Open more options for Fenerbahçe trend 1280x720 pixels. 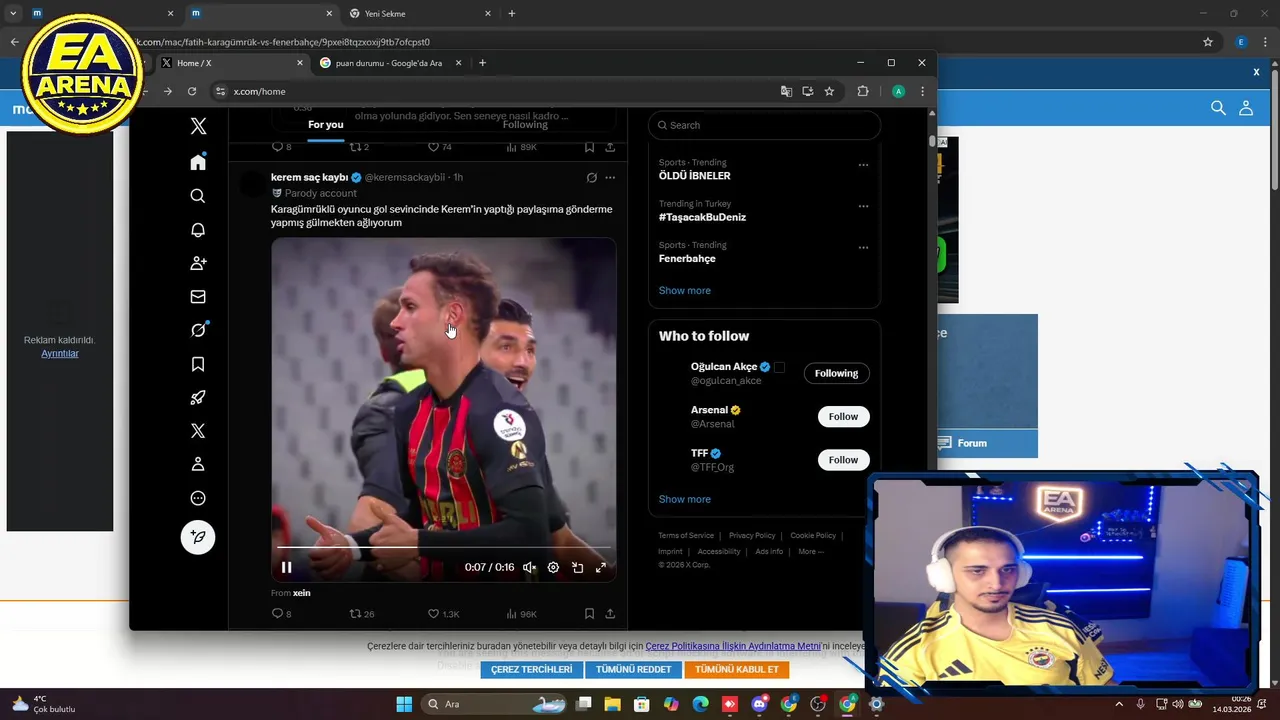[863, 248]
